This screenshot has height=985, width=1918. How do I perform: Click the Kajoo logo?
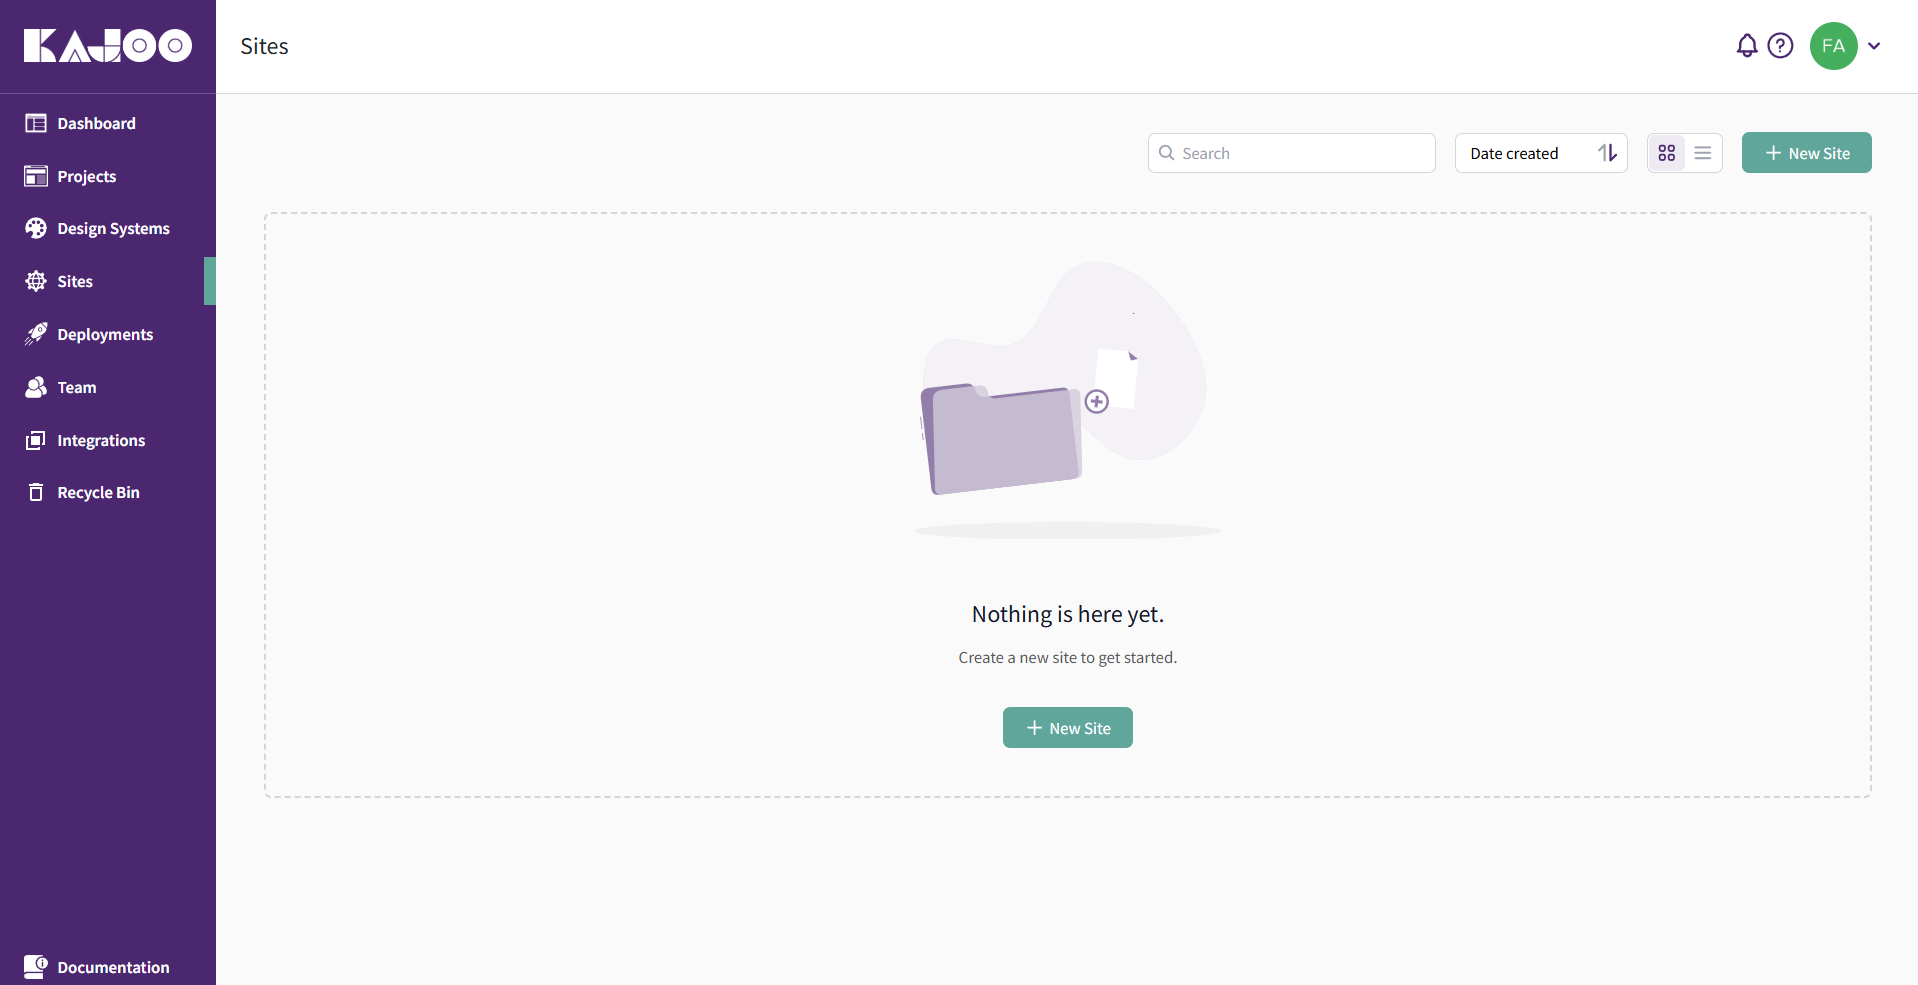coord(108,46)
